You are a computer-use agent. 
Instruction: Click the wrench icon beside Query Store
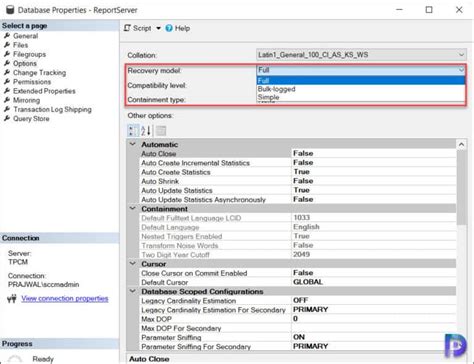pyautogui.click(x=7, y=118)
